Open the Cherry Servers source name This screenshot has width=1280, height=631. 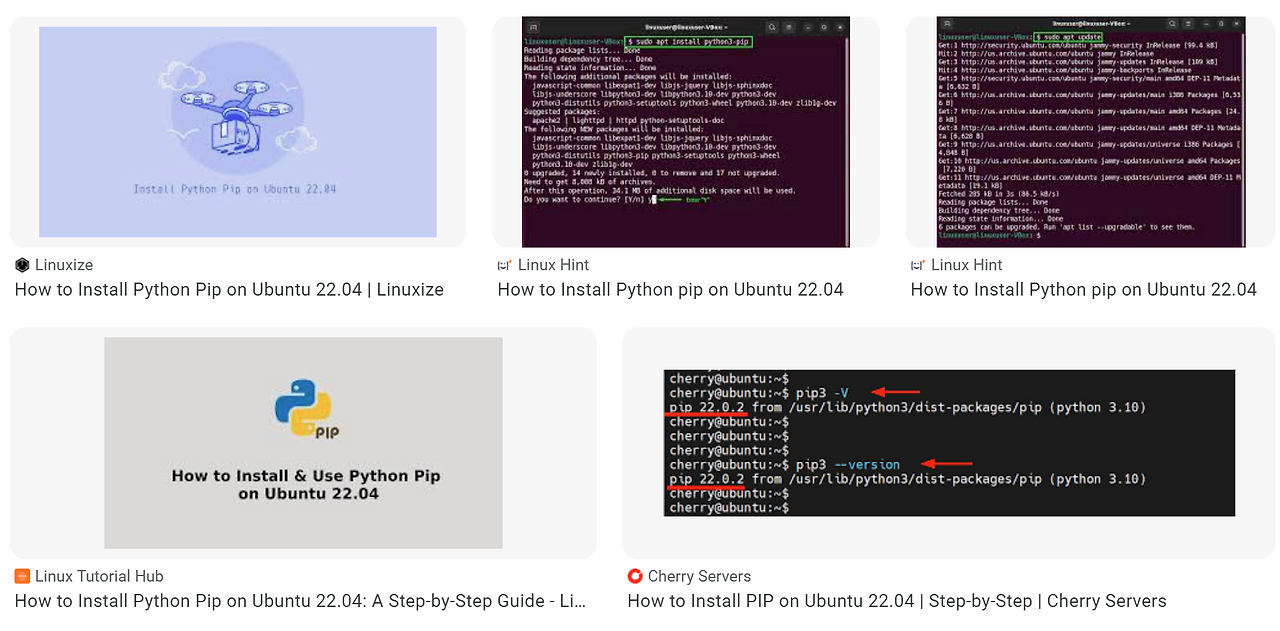pos(699,576)
